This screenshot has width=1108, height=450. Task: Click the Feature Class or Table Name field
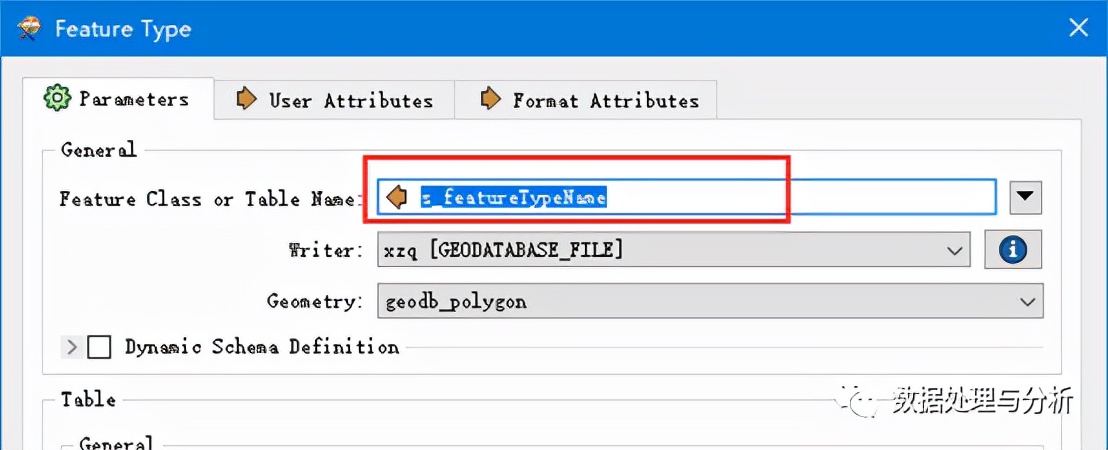687,197
